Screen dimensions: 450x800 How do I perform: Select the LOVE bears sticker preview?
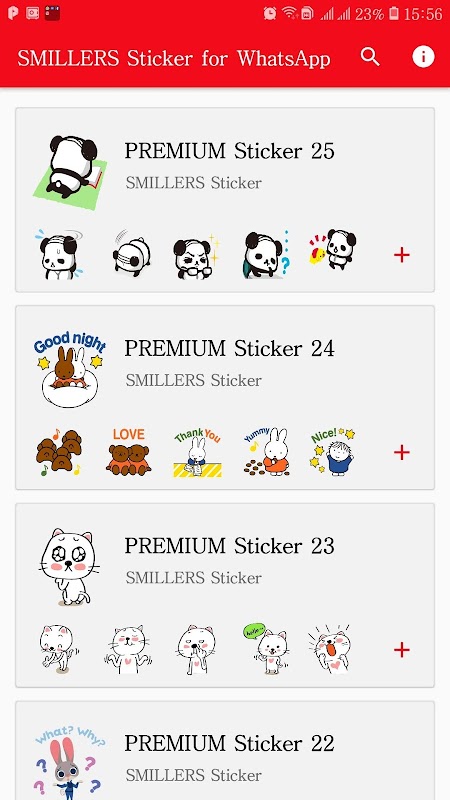point(129,452)
